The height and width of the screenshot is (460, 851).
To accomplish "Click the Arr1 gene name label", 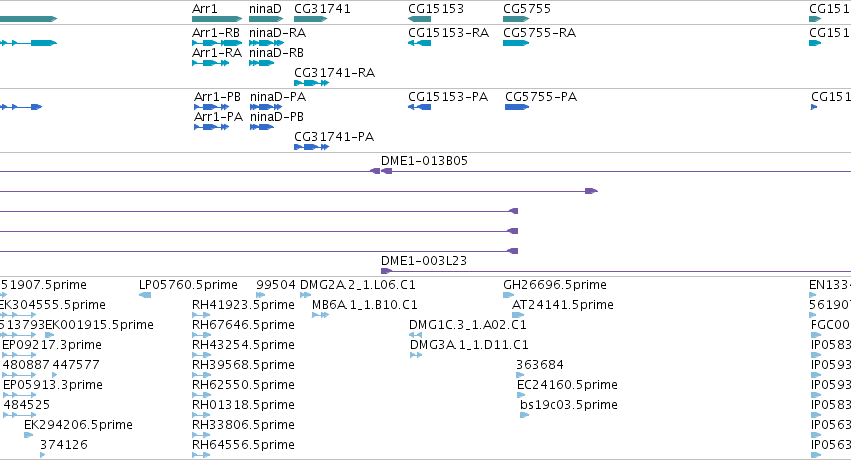I will click(x=205, y=9).
